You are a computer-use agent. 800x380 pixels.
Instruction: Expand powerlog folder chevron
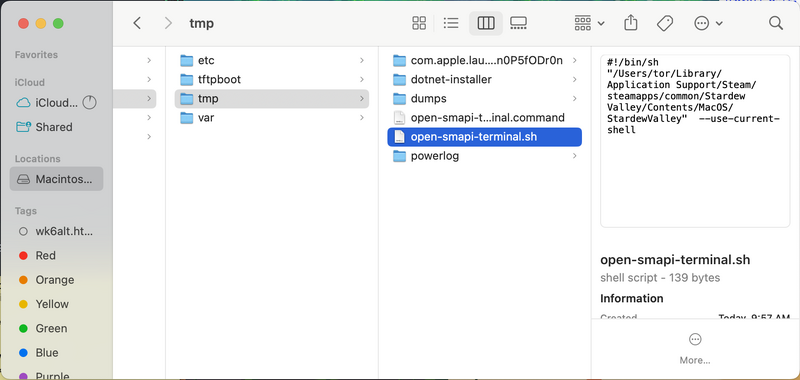pyautogui.click(x=574, y=156)
